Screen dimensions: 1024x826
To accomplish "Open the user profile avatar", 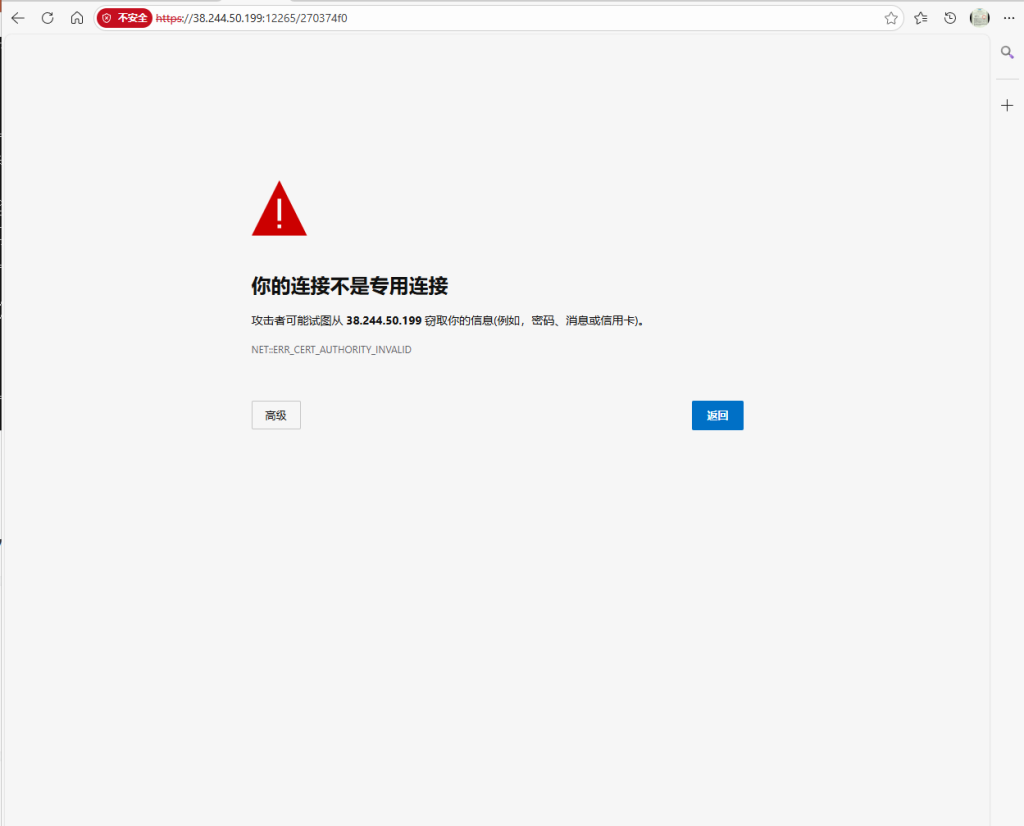I will click(x=979, y=18).
